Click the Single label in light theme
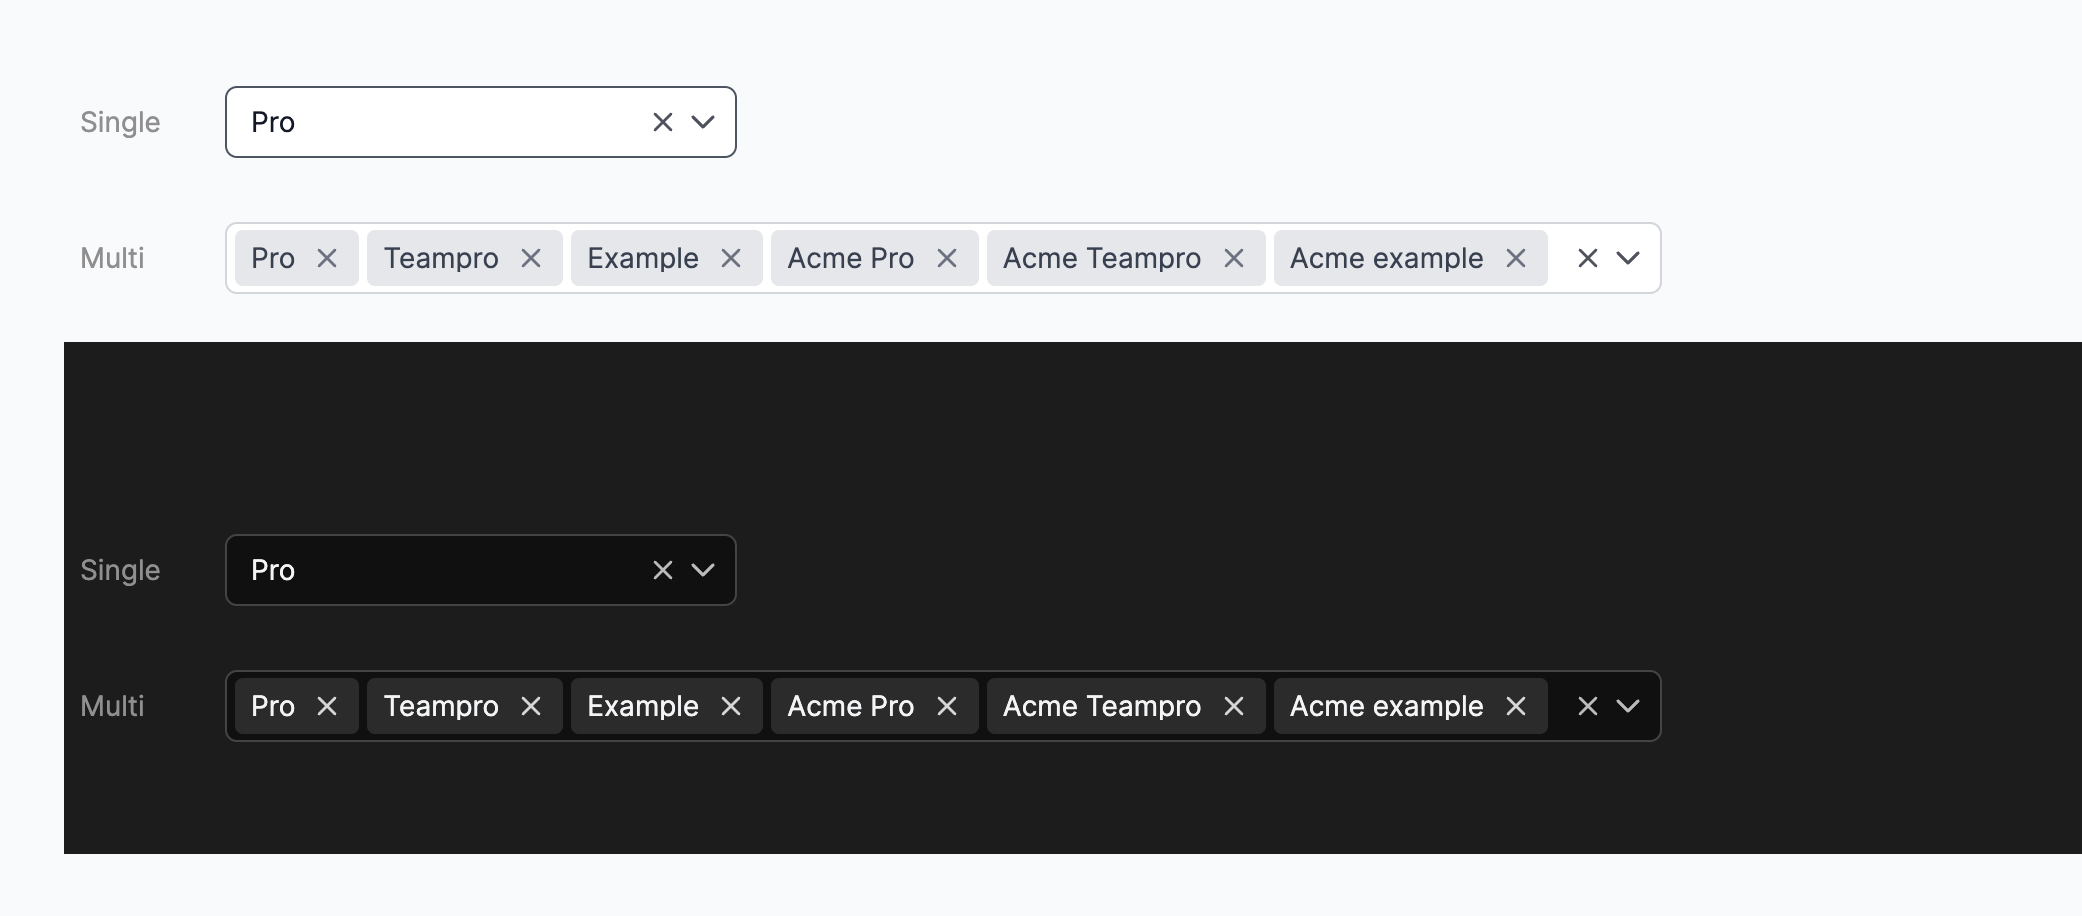 120,122
